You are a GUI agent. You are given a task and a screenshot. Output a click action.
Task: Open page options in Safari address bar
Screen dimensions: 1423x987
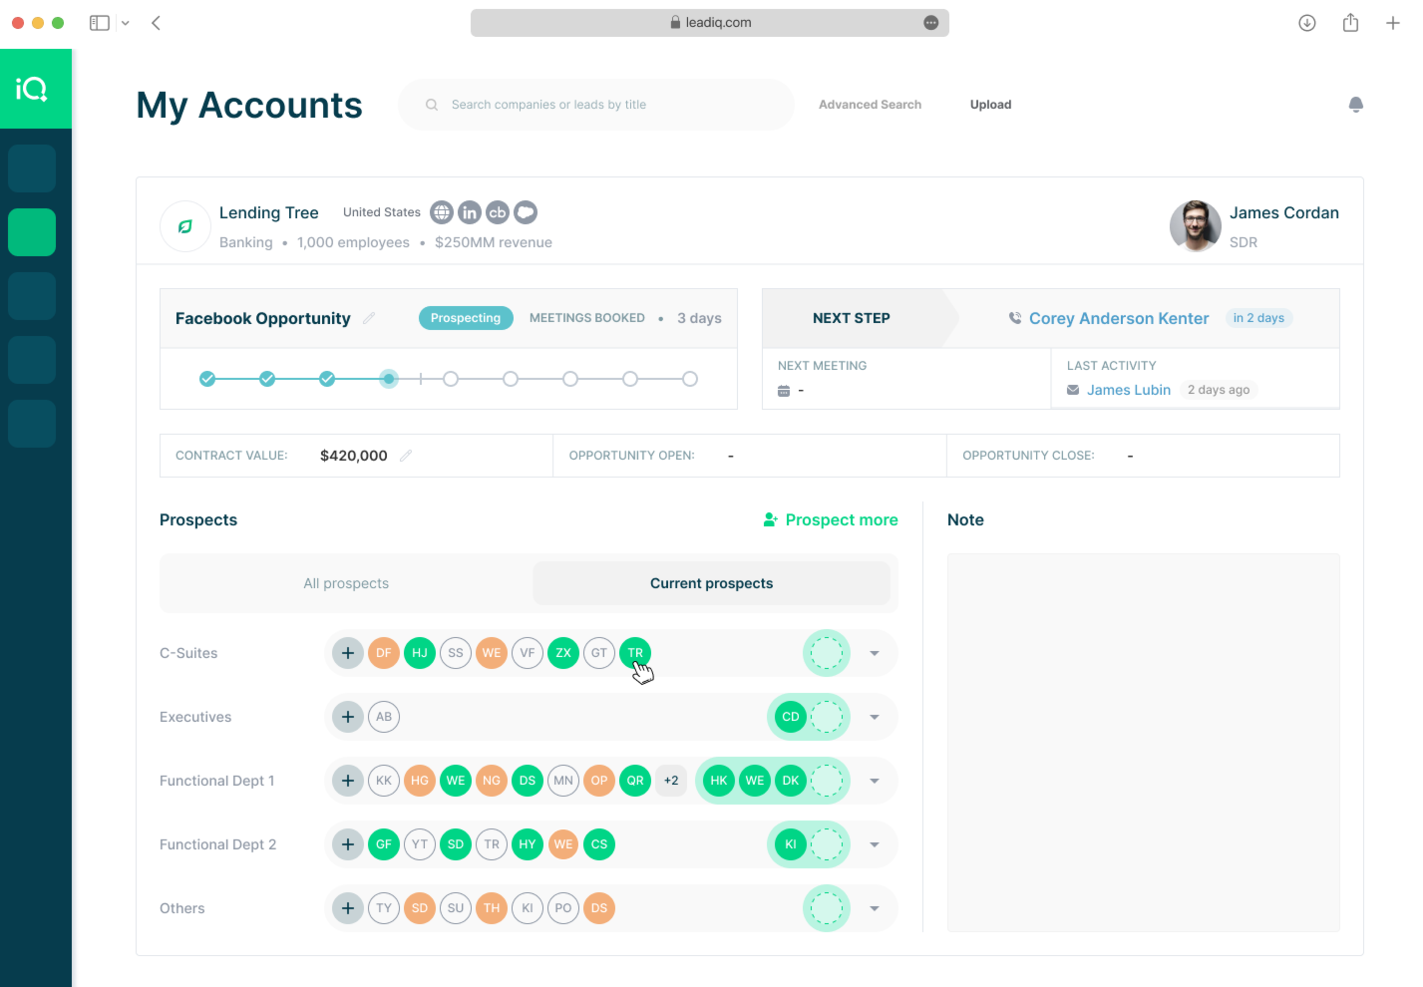point(931,22)
